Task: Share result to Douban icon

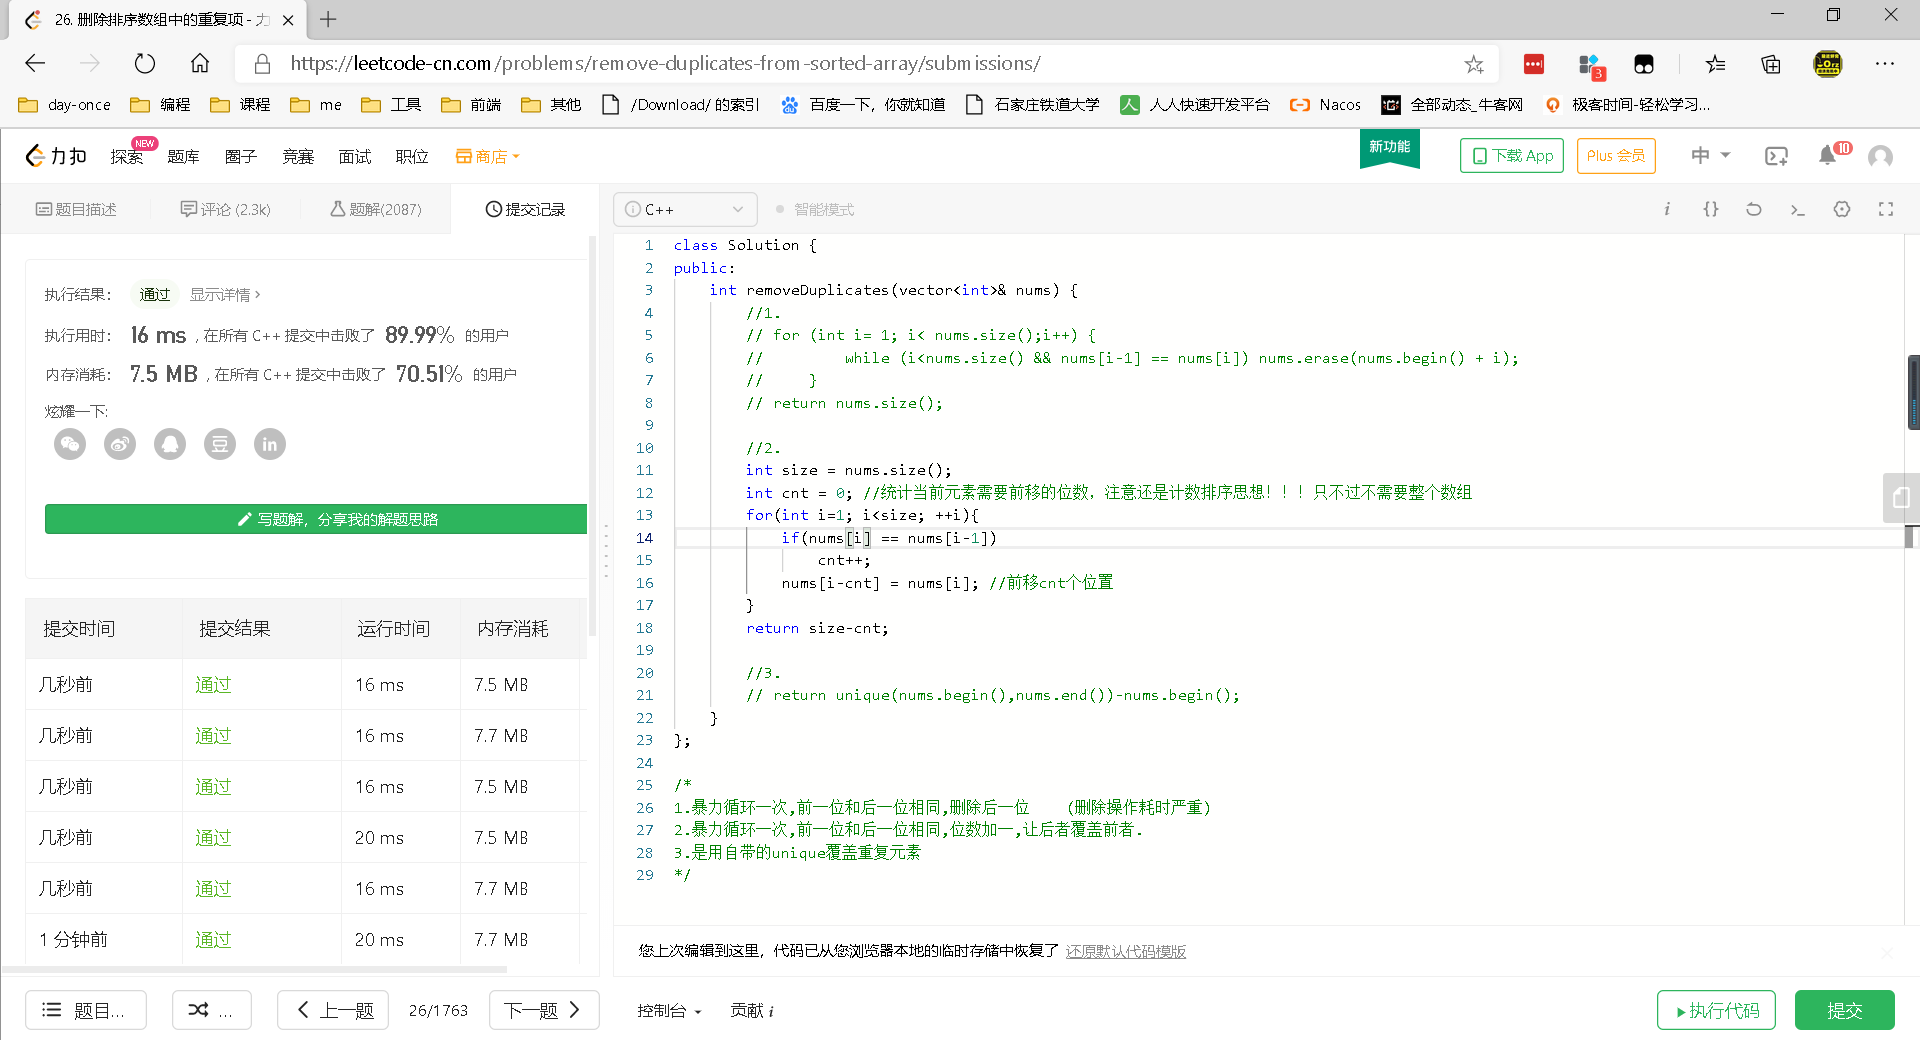Action: coord(220,444)
